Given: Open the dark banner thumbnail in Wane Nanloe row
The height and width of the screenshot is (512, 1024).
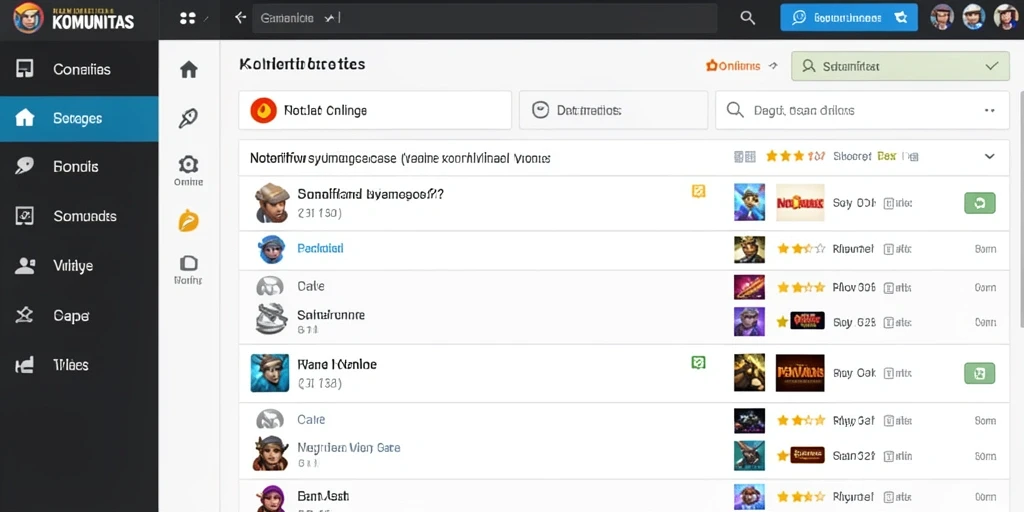Looking at the screenshot, I should [x=800, y=373].
